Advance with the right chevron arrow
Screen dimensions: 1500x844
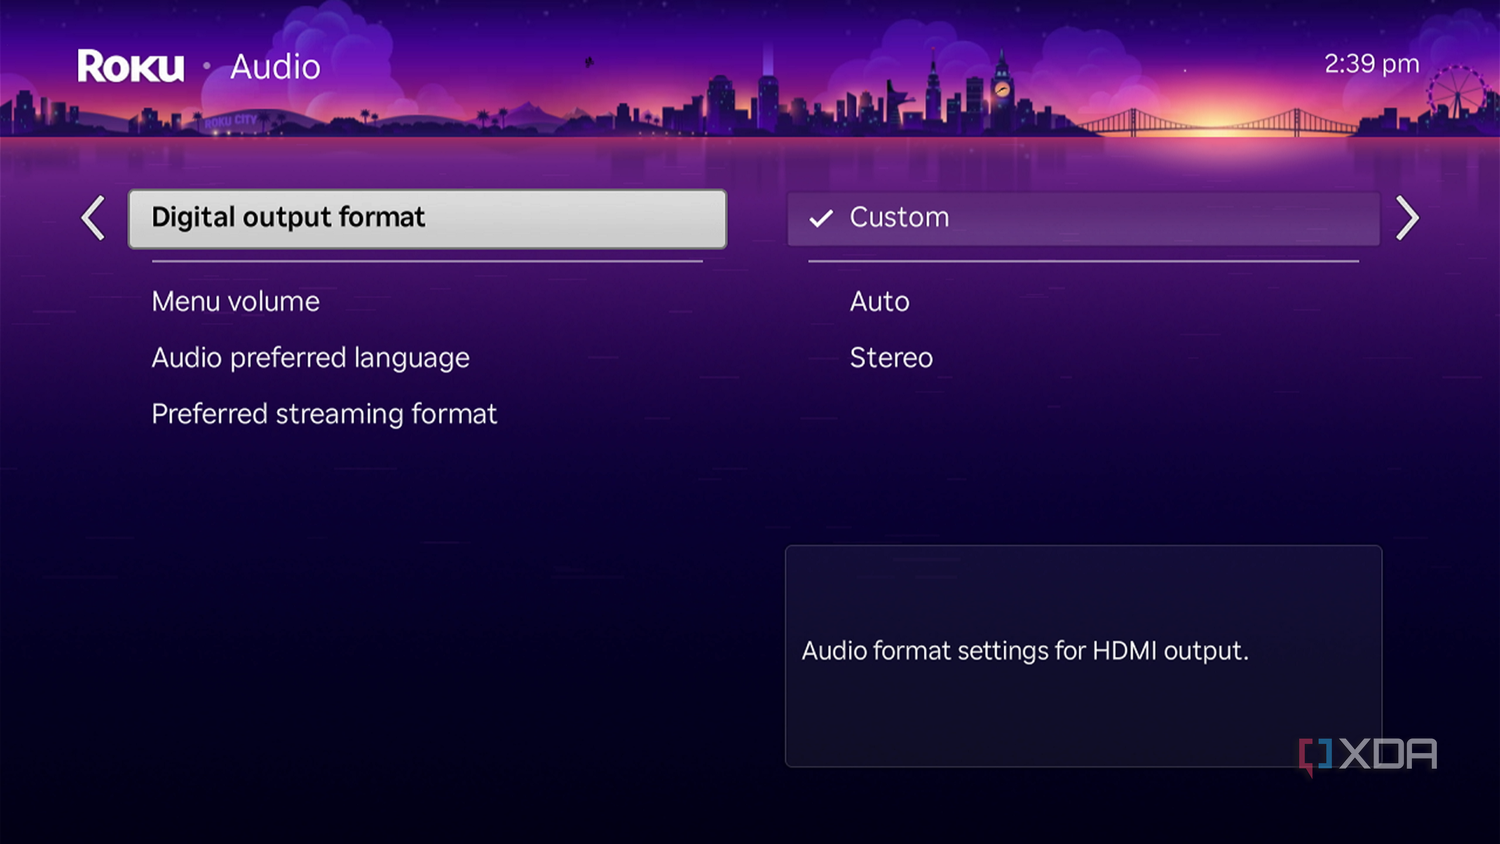[x=1406, y=218]
